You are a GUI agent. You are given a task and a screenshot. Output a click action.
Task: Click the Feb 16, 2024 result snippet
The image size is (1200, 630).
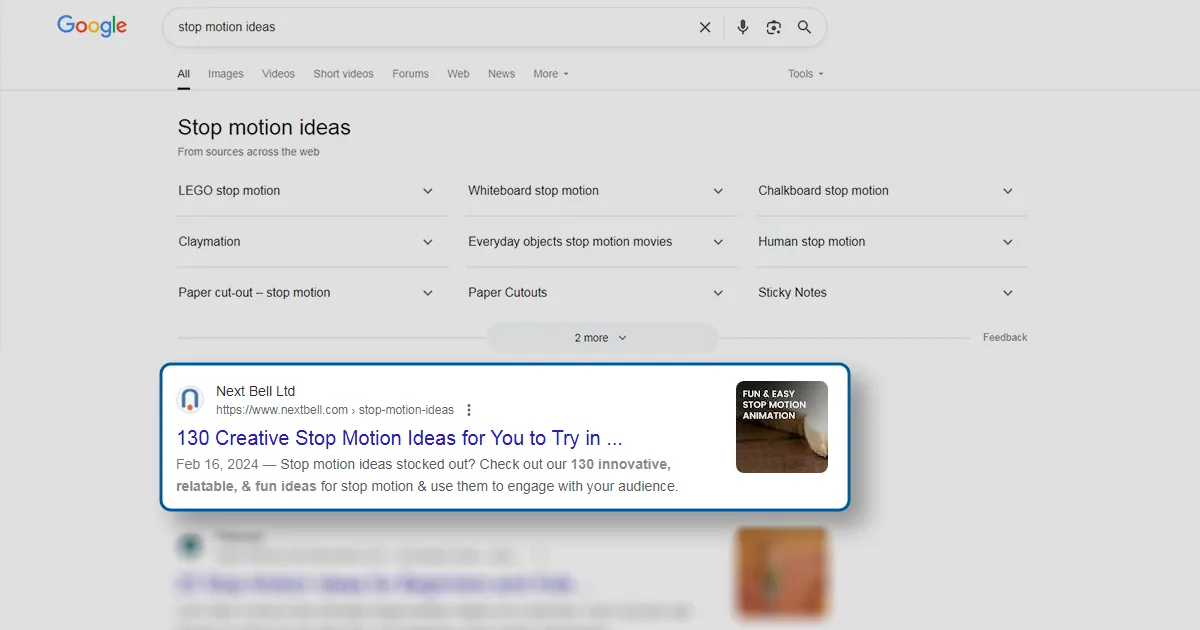point(427,475)
